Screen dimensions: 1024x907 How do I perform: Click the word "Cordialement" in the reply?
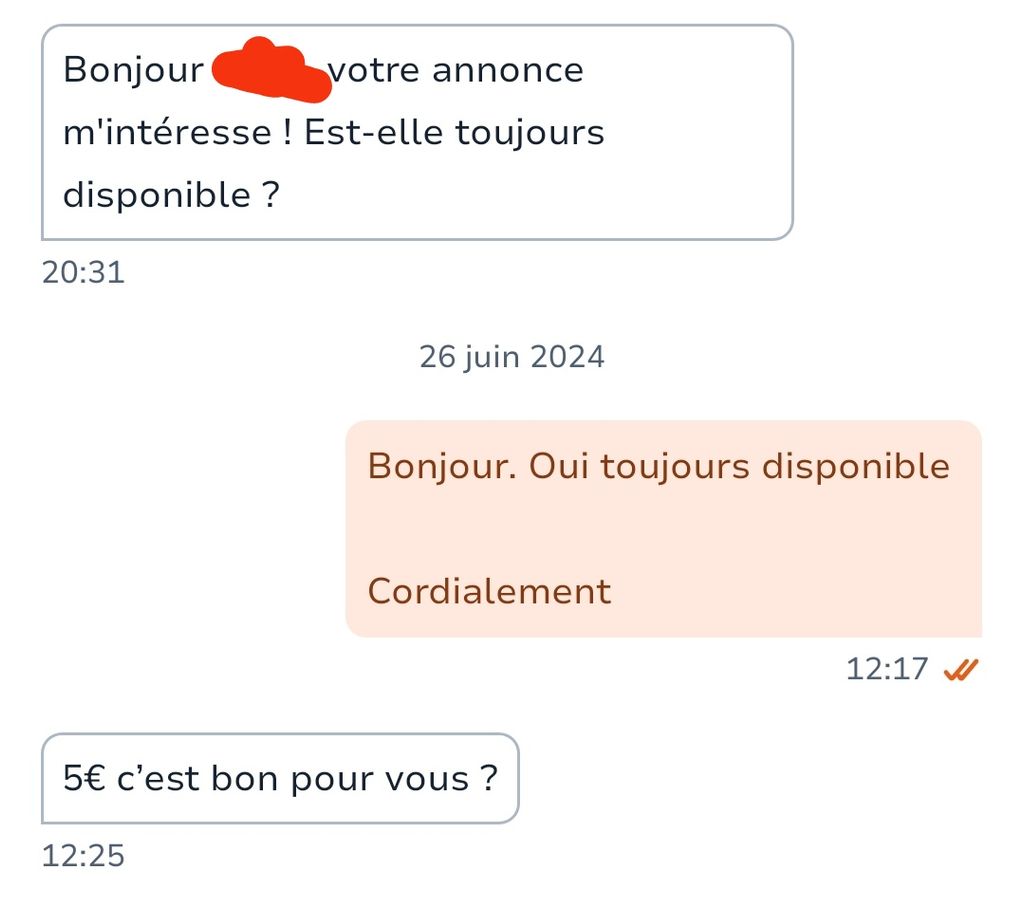click(489, 592)
